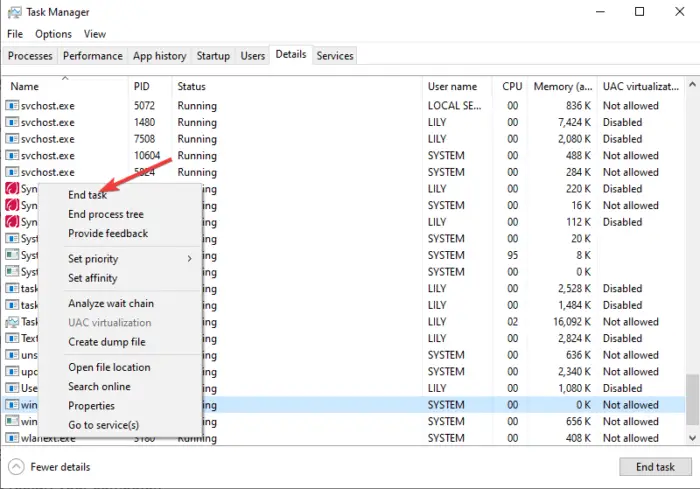Click the memory value 7,424 K

[574, 122]
